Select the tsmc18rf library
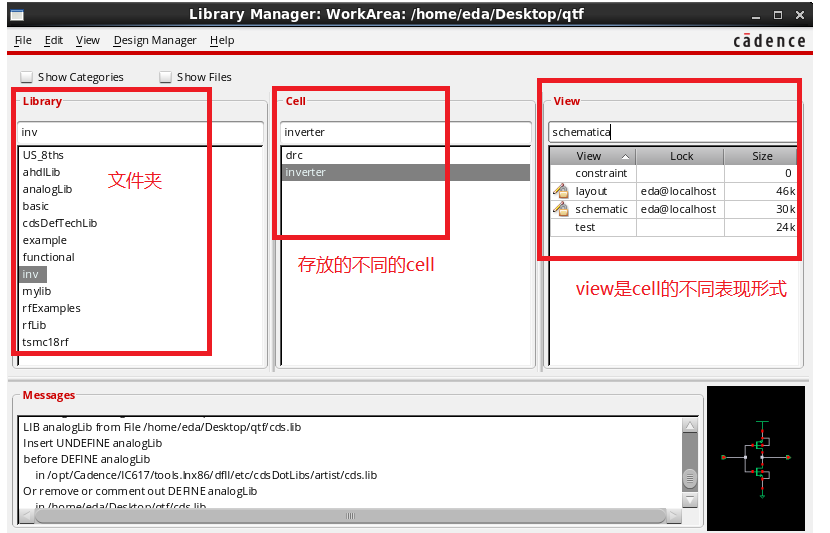 tap(46, 342)
